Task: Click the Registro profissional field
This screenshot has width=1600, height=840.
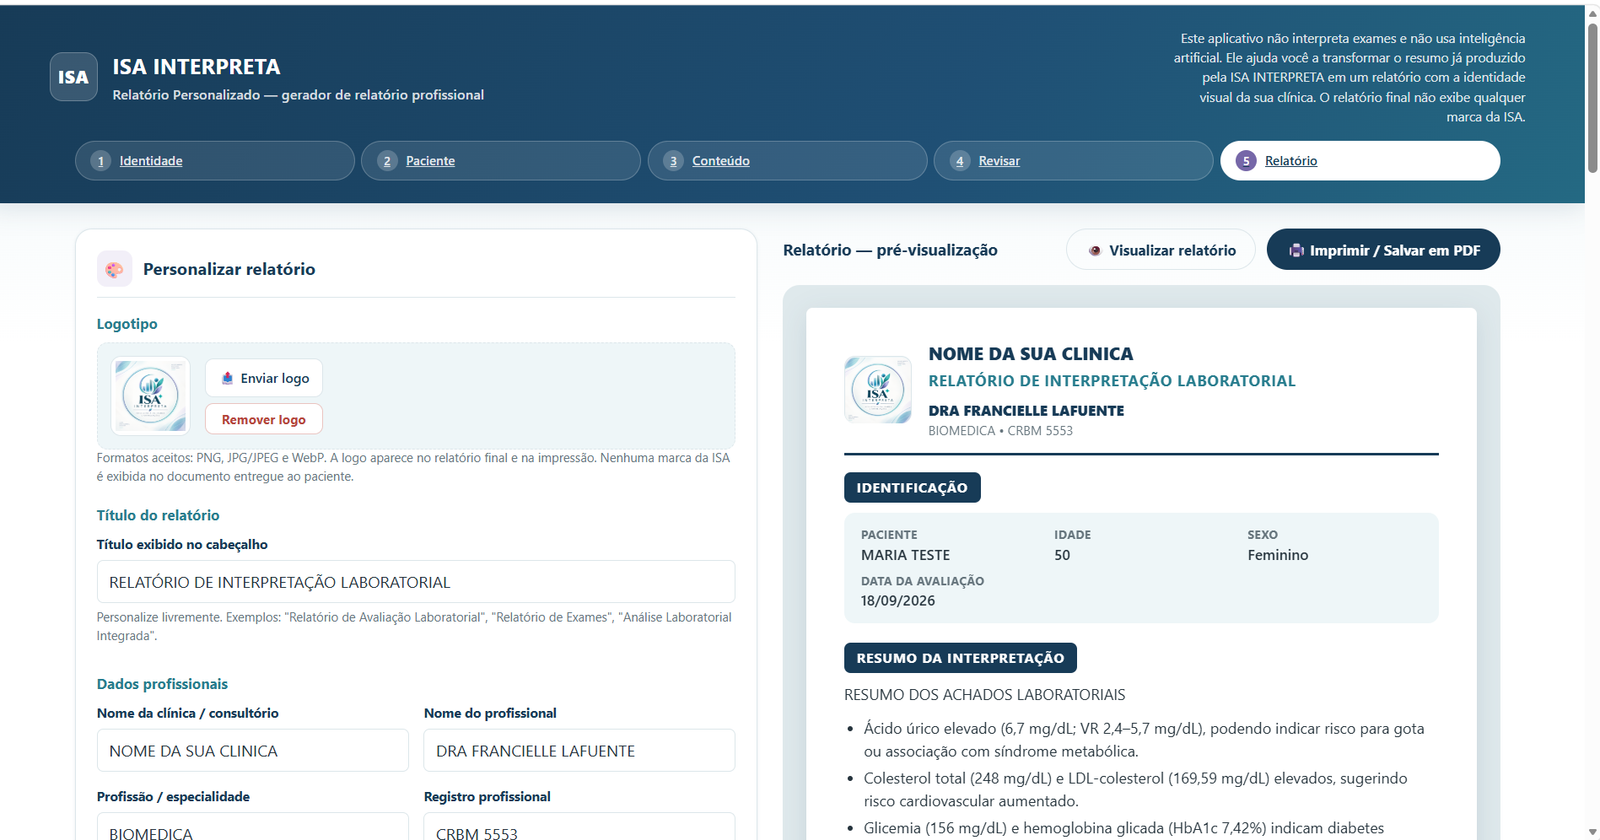Action: pos(579,828)
